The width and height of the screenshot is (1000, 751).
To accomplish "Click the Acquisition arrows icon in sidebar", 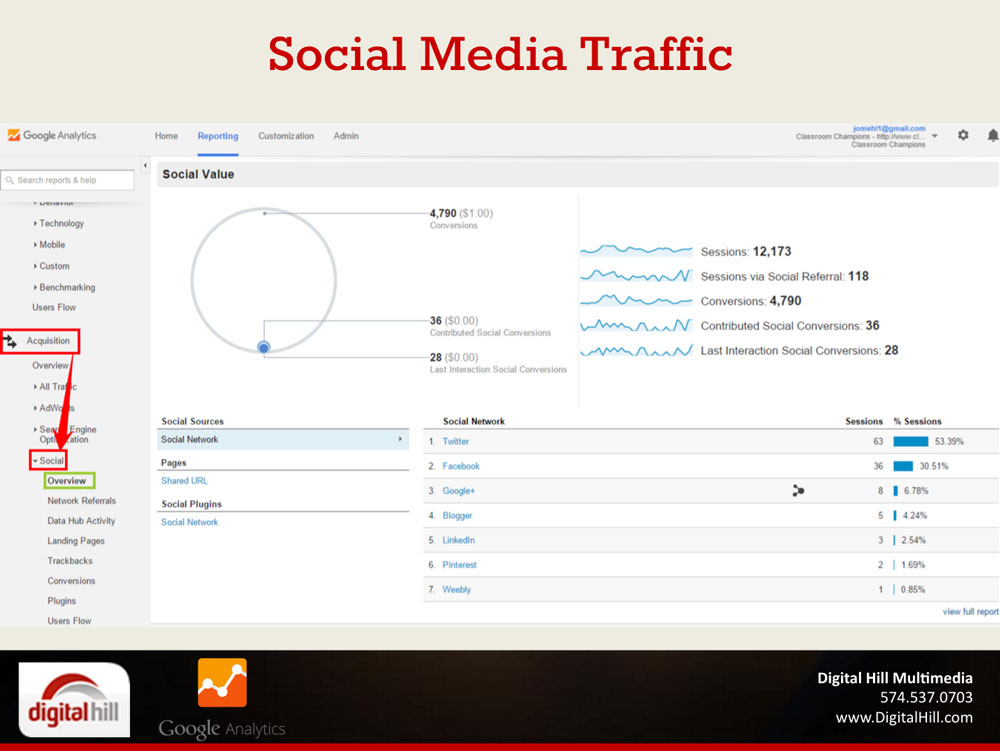I will (11, 342).
